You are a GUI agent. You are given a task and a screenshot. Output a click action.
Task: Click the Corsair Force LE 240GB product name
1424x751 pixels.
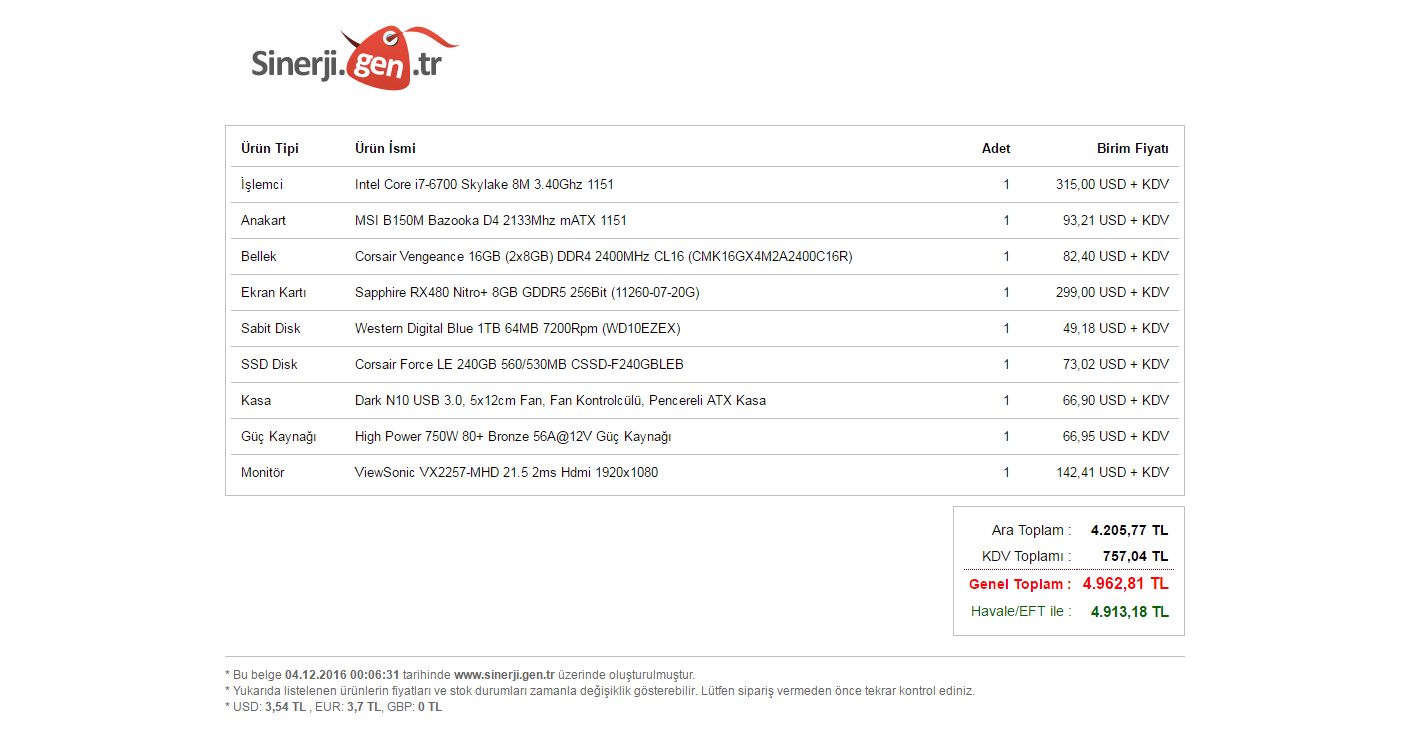520,365
